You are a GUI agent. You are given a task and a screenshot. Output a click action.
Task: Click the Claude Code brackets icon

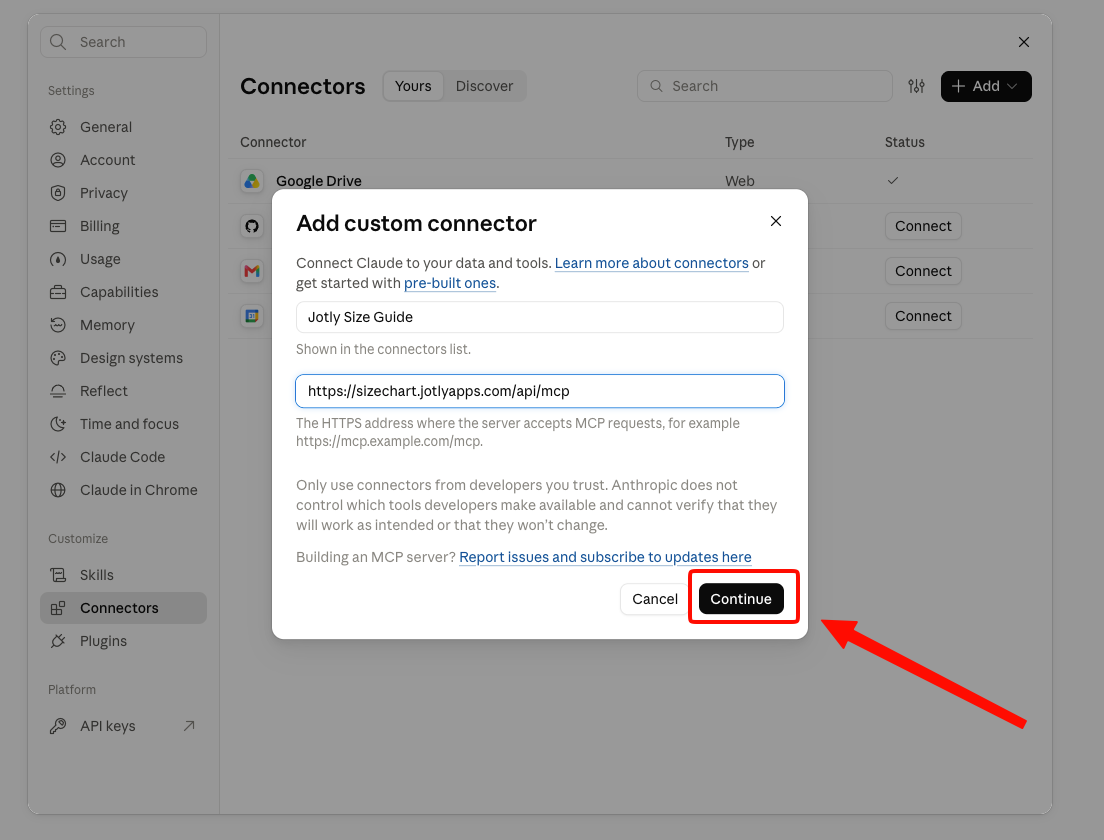(58, 457)
